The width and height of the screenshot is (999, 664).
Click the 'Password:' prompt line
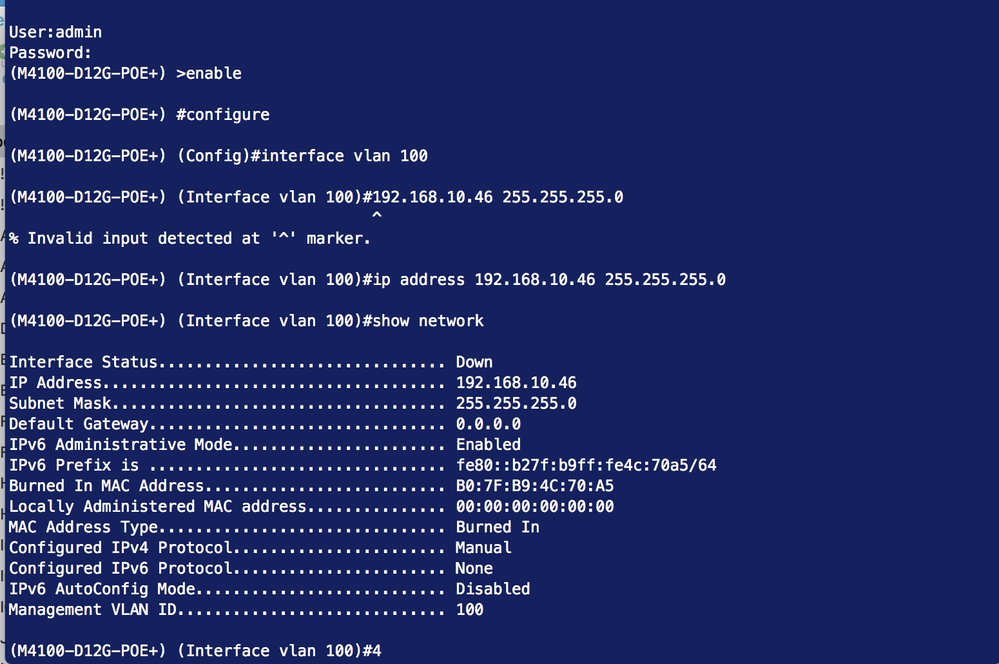[x=50, y=52]
